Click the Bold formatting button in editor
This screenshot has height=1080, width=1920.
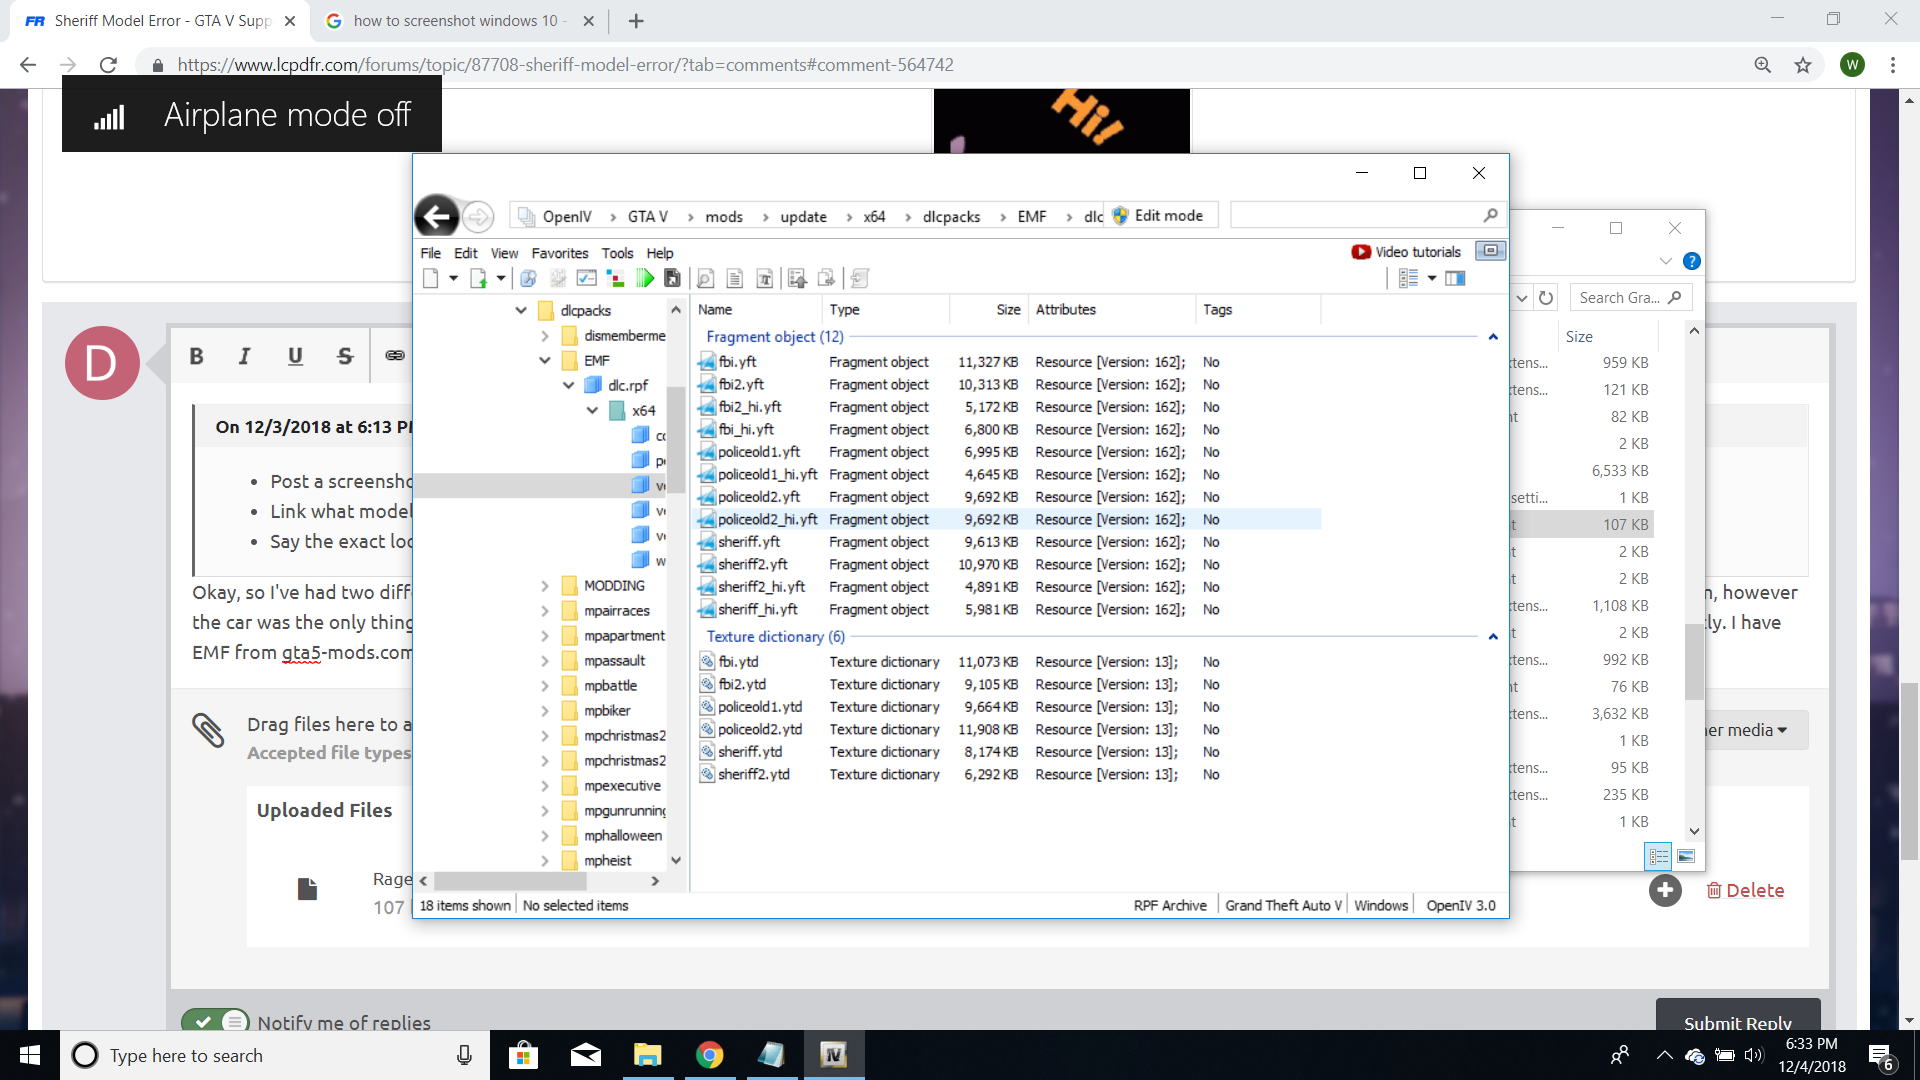pyautogui.click(x=196, y=356)
